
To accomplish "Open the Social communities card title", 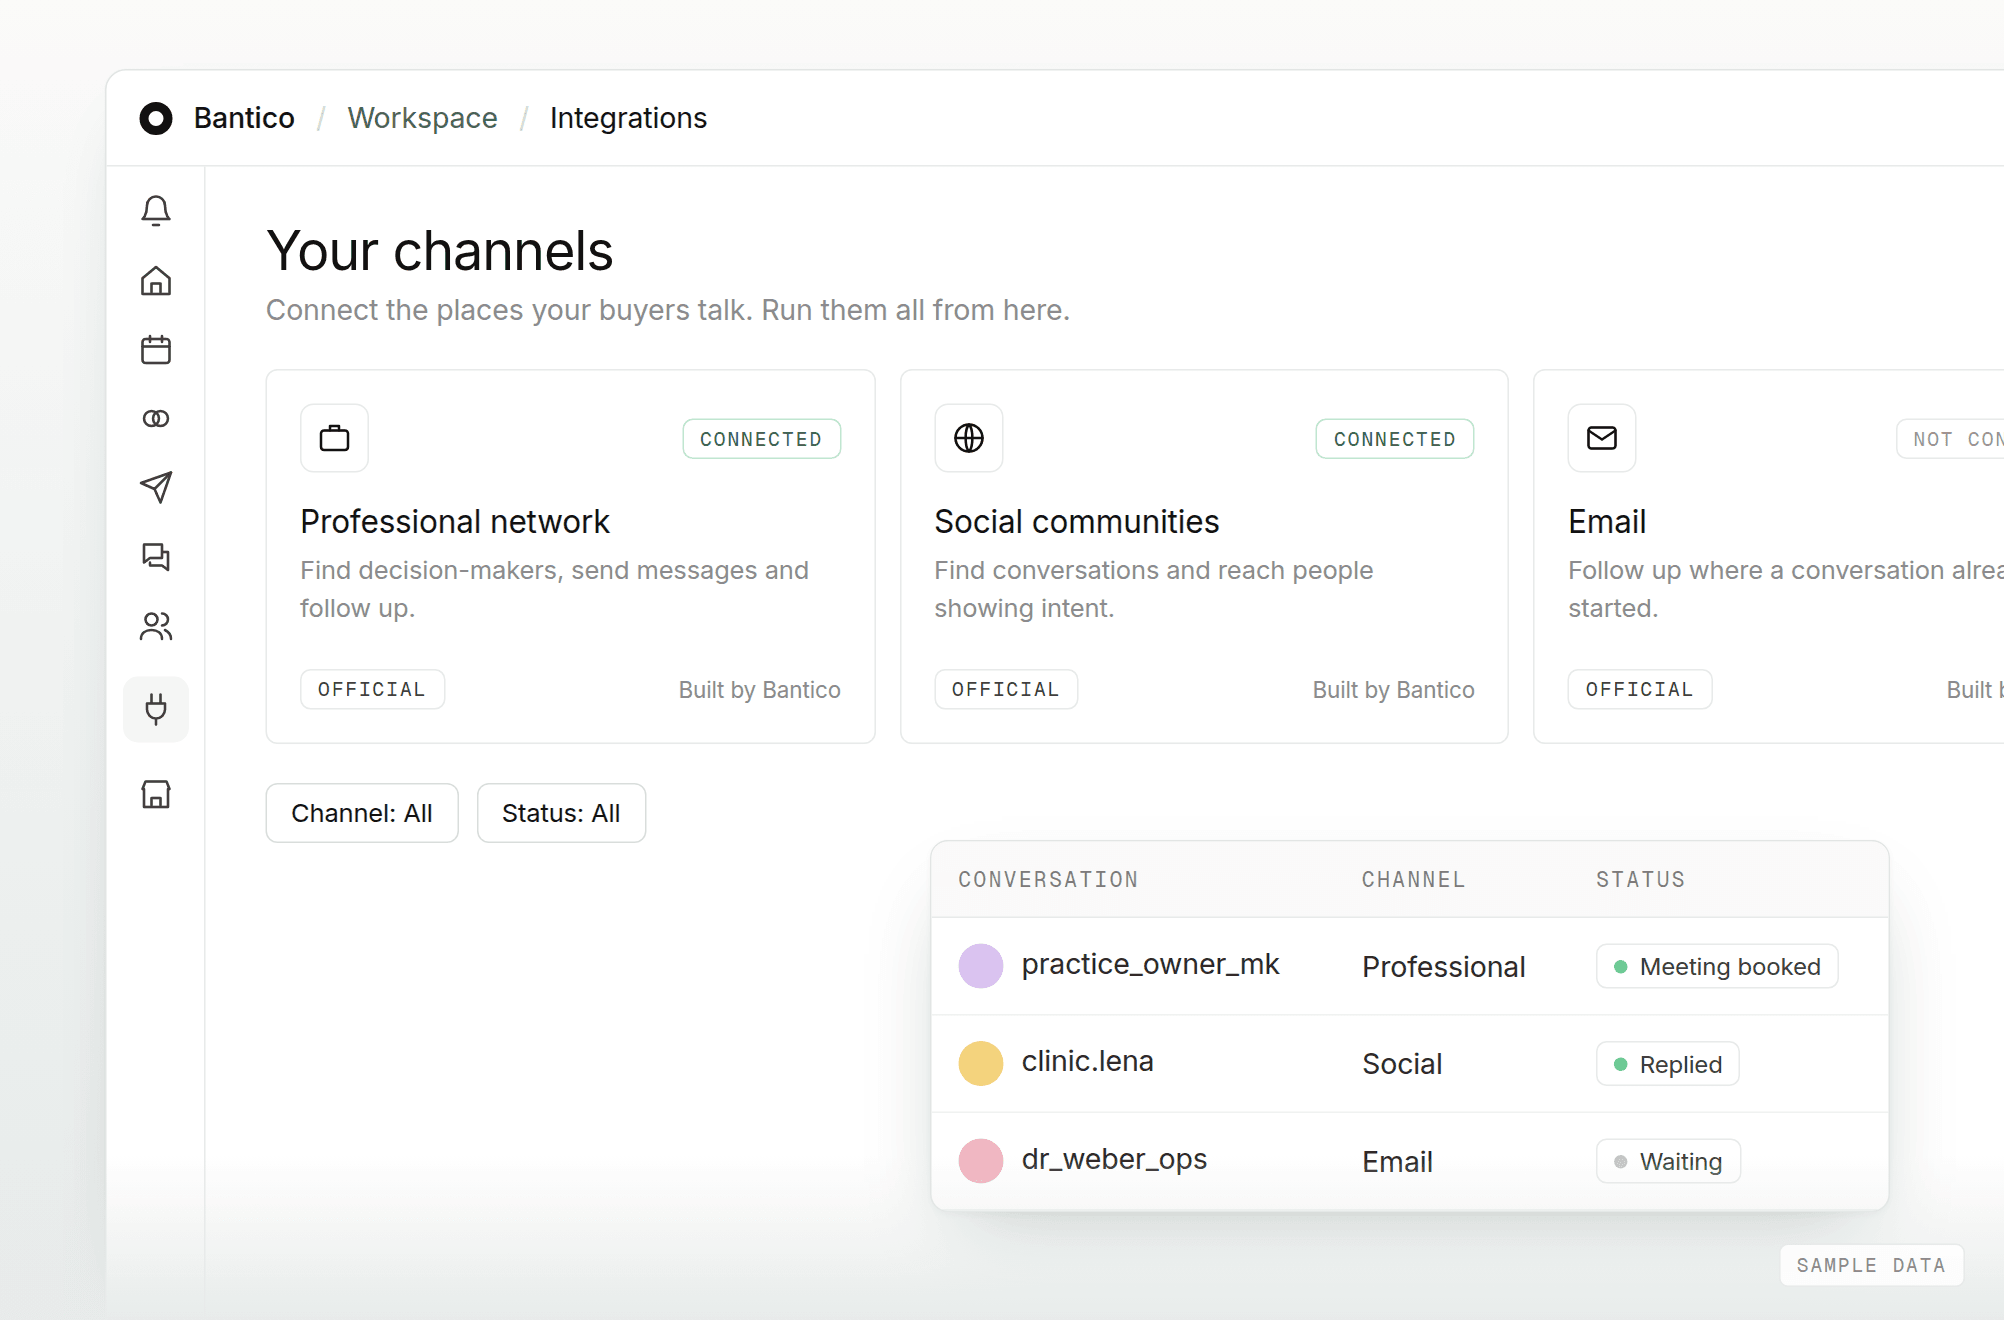I will pyautogui.click(x=1077, y=522).
